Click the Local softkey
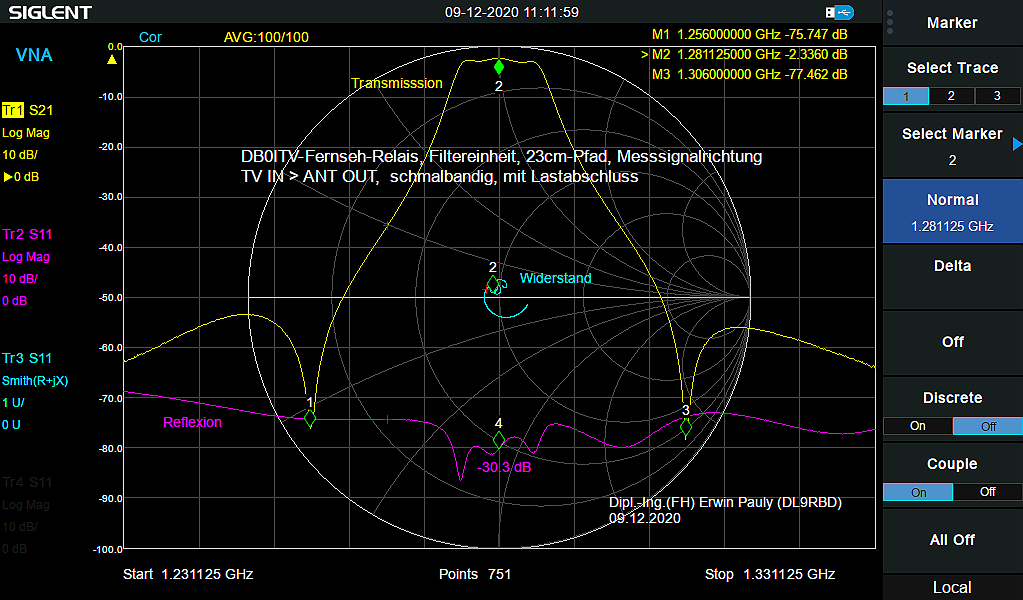Screen dimensions: 1023x600 click(953, 588)
